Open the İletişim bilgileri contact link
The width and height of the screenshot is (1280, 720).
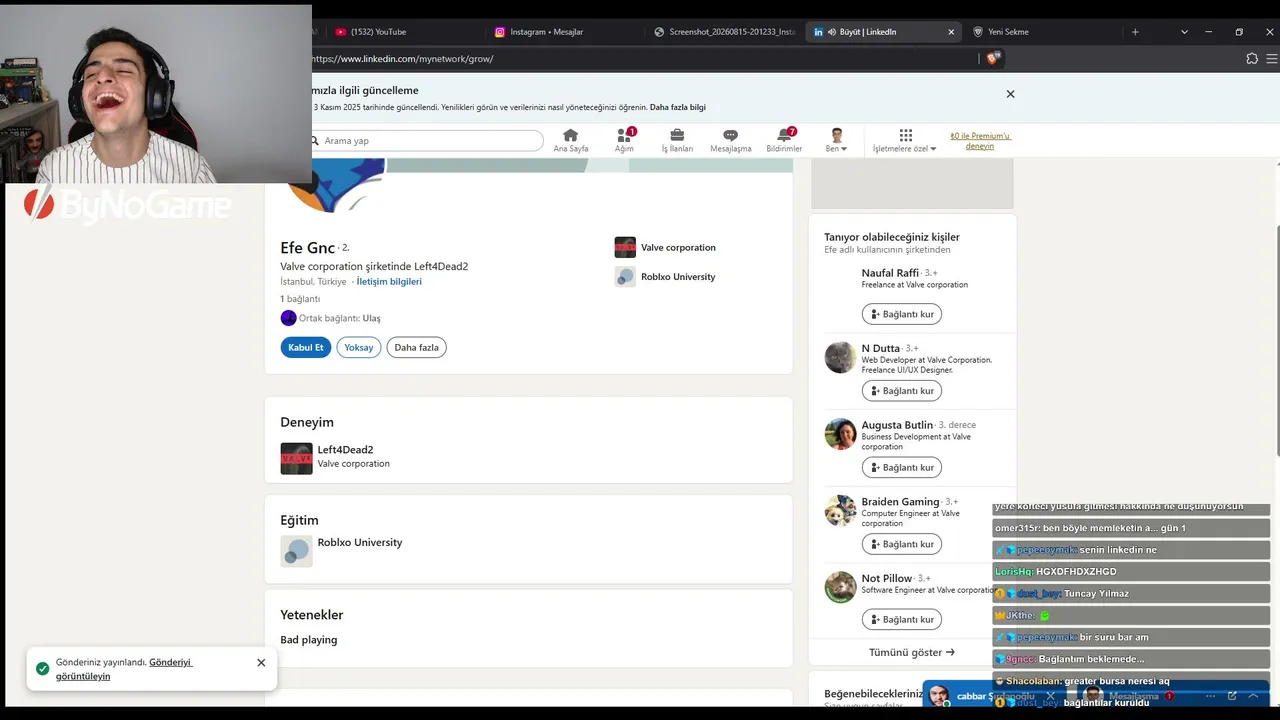[x=389, y=282]
